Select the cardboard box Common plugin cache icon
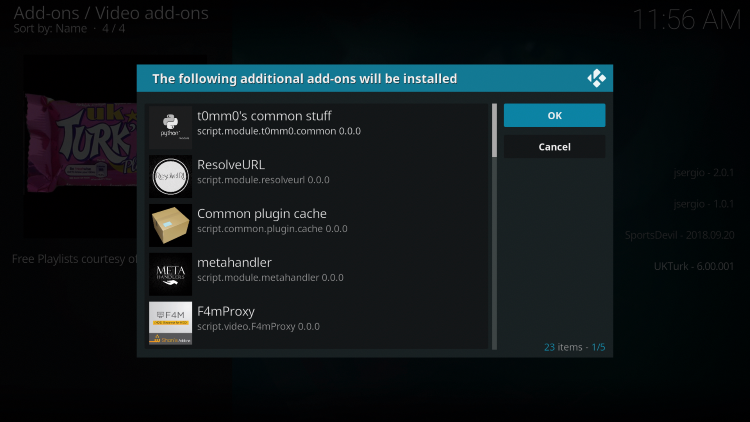 click(170, 225)
